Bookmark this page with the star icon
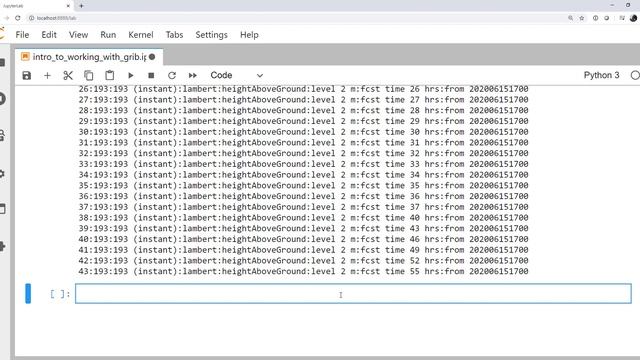Image resolution: width=640 pixels, height=360 pixels. point(582,18)
